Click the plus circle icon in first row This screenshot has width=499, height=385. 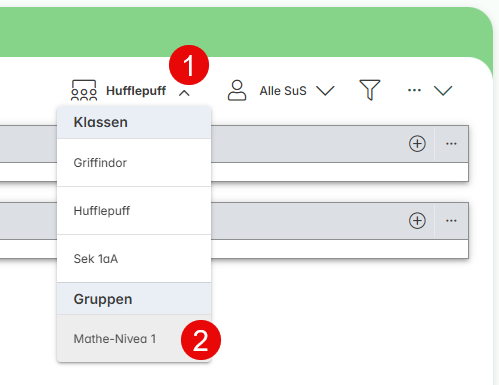click(417, 144)
